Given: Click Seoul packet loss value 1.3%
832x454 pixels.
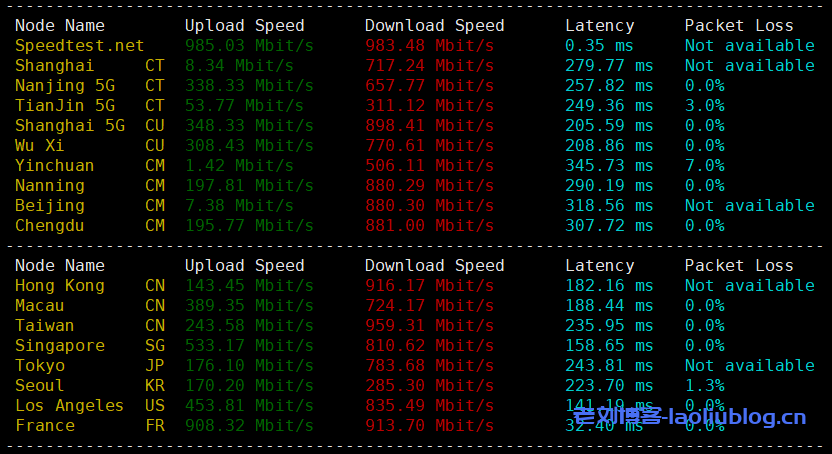Looking at the screenshot, I should [705, 386].
